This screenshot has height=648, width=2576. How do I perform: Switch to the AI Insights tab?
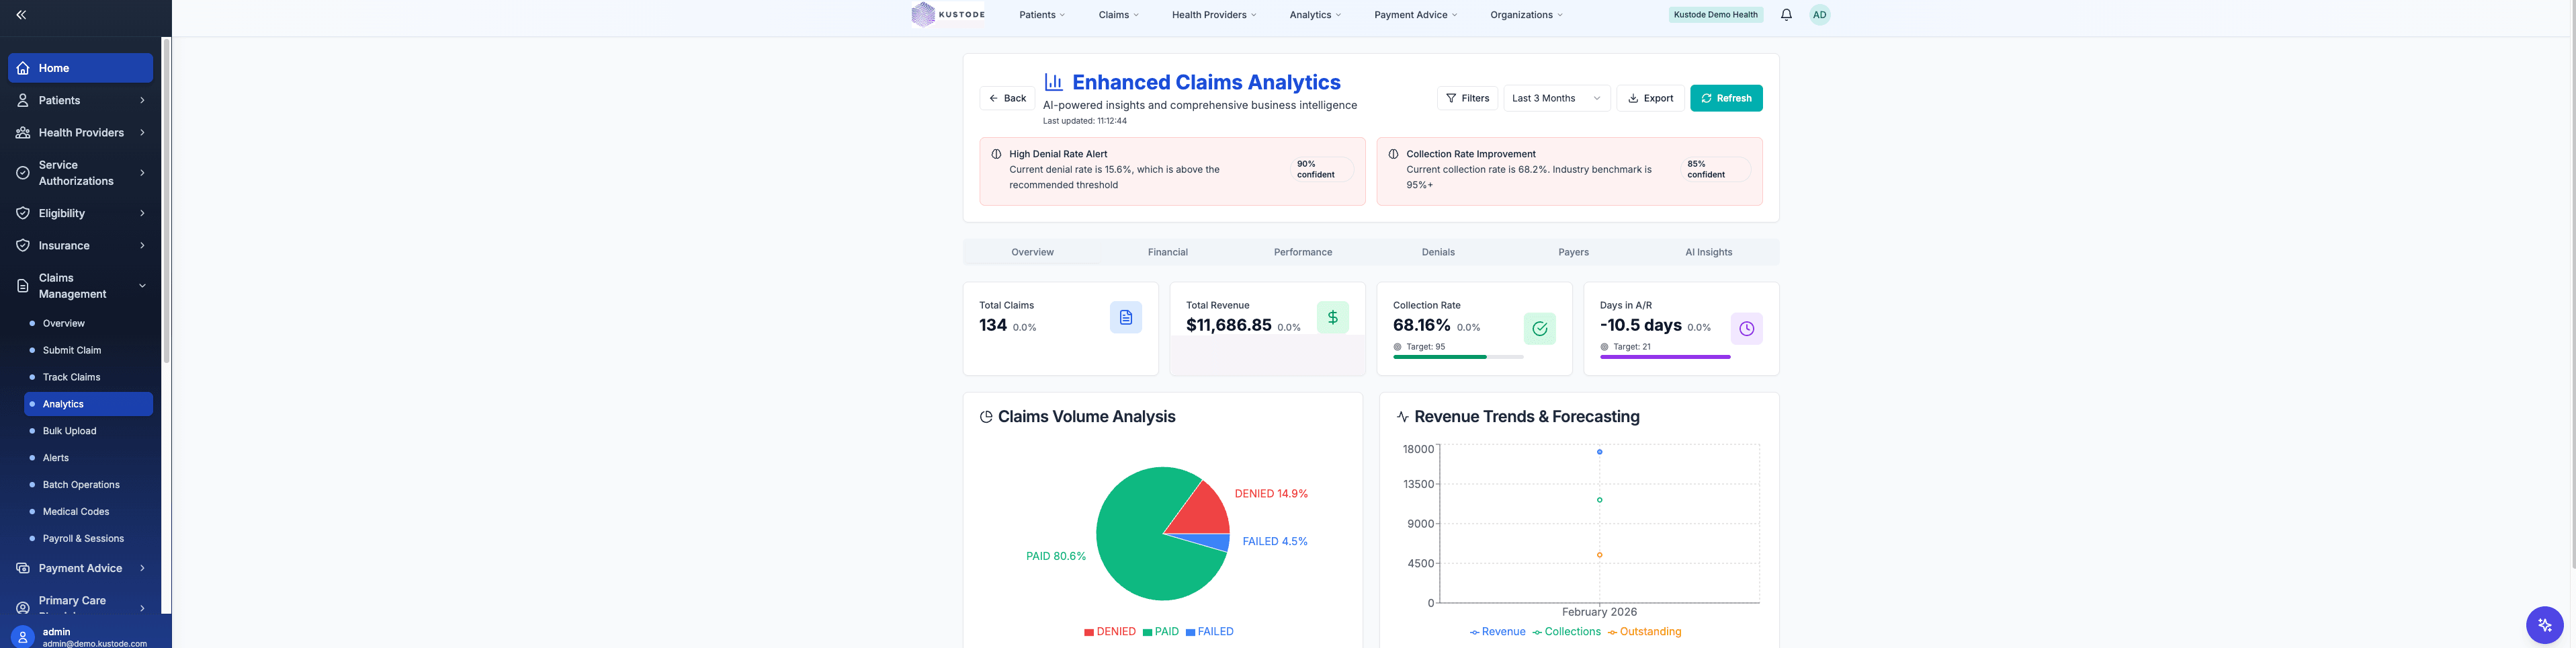(1708, 252)
